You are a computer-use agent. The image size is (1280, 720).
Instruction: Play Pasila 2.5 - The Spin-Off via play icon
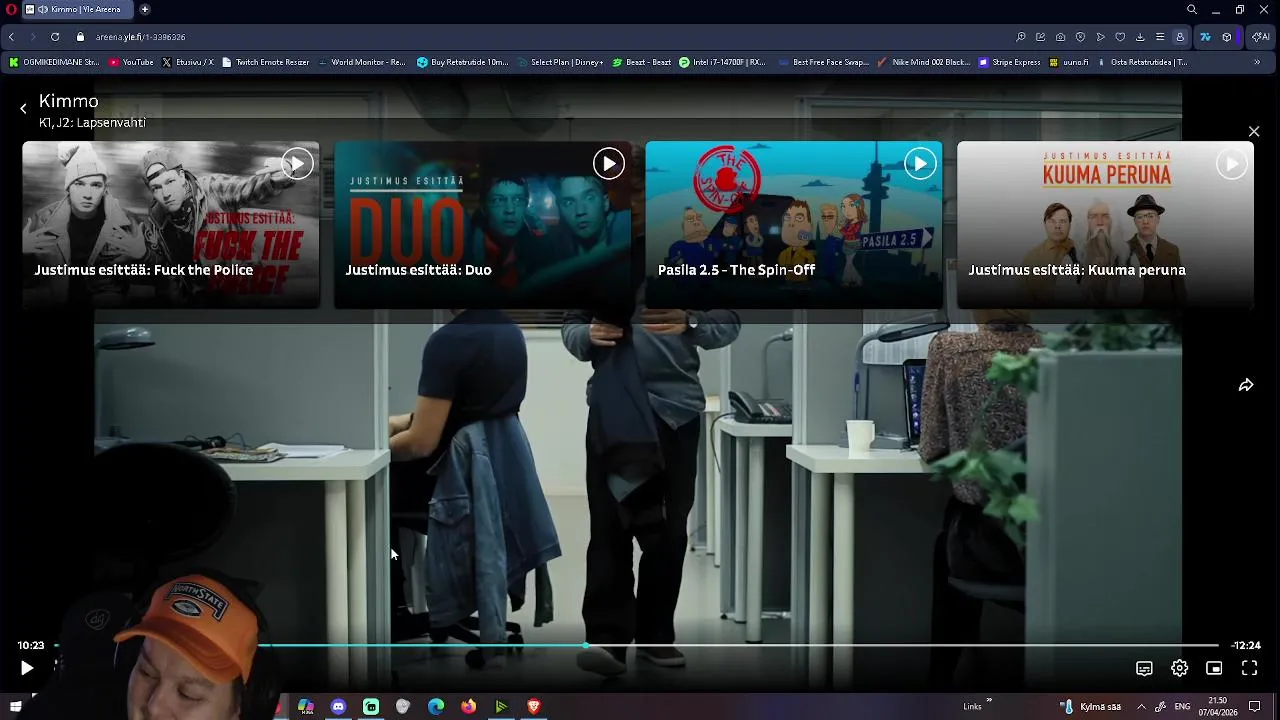coord(920,164)
